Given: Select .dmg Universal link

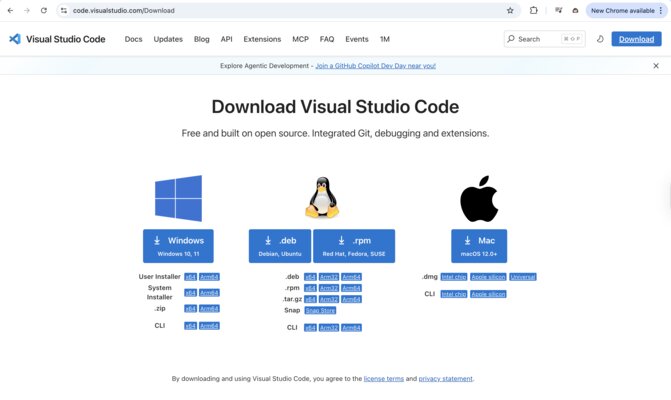Looking at the screenshot, I should 523,277.
